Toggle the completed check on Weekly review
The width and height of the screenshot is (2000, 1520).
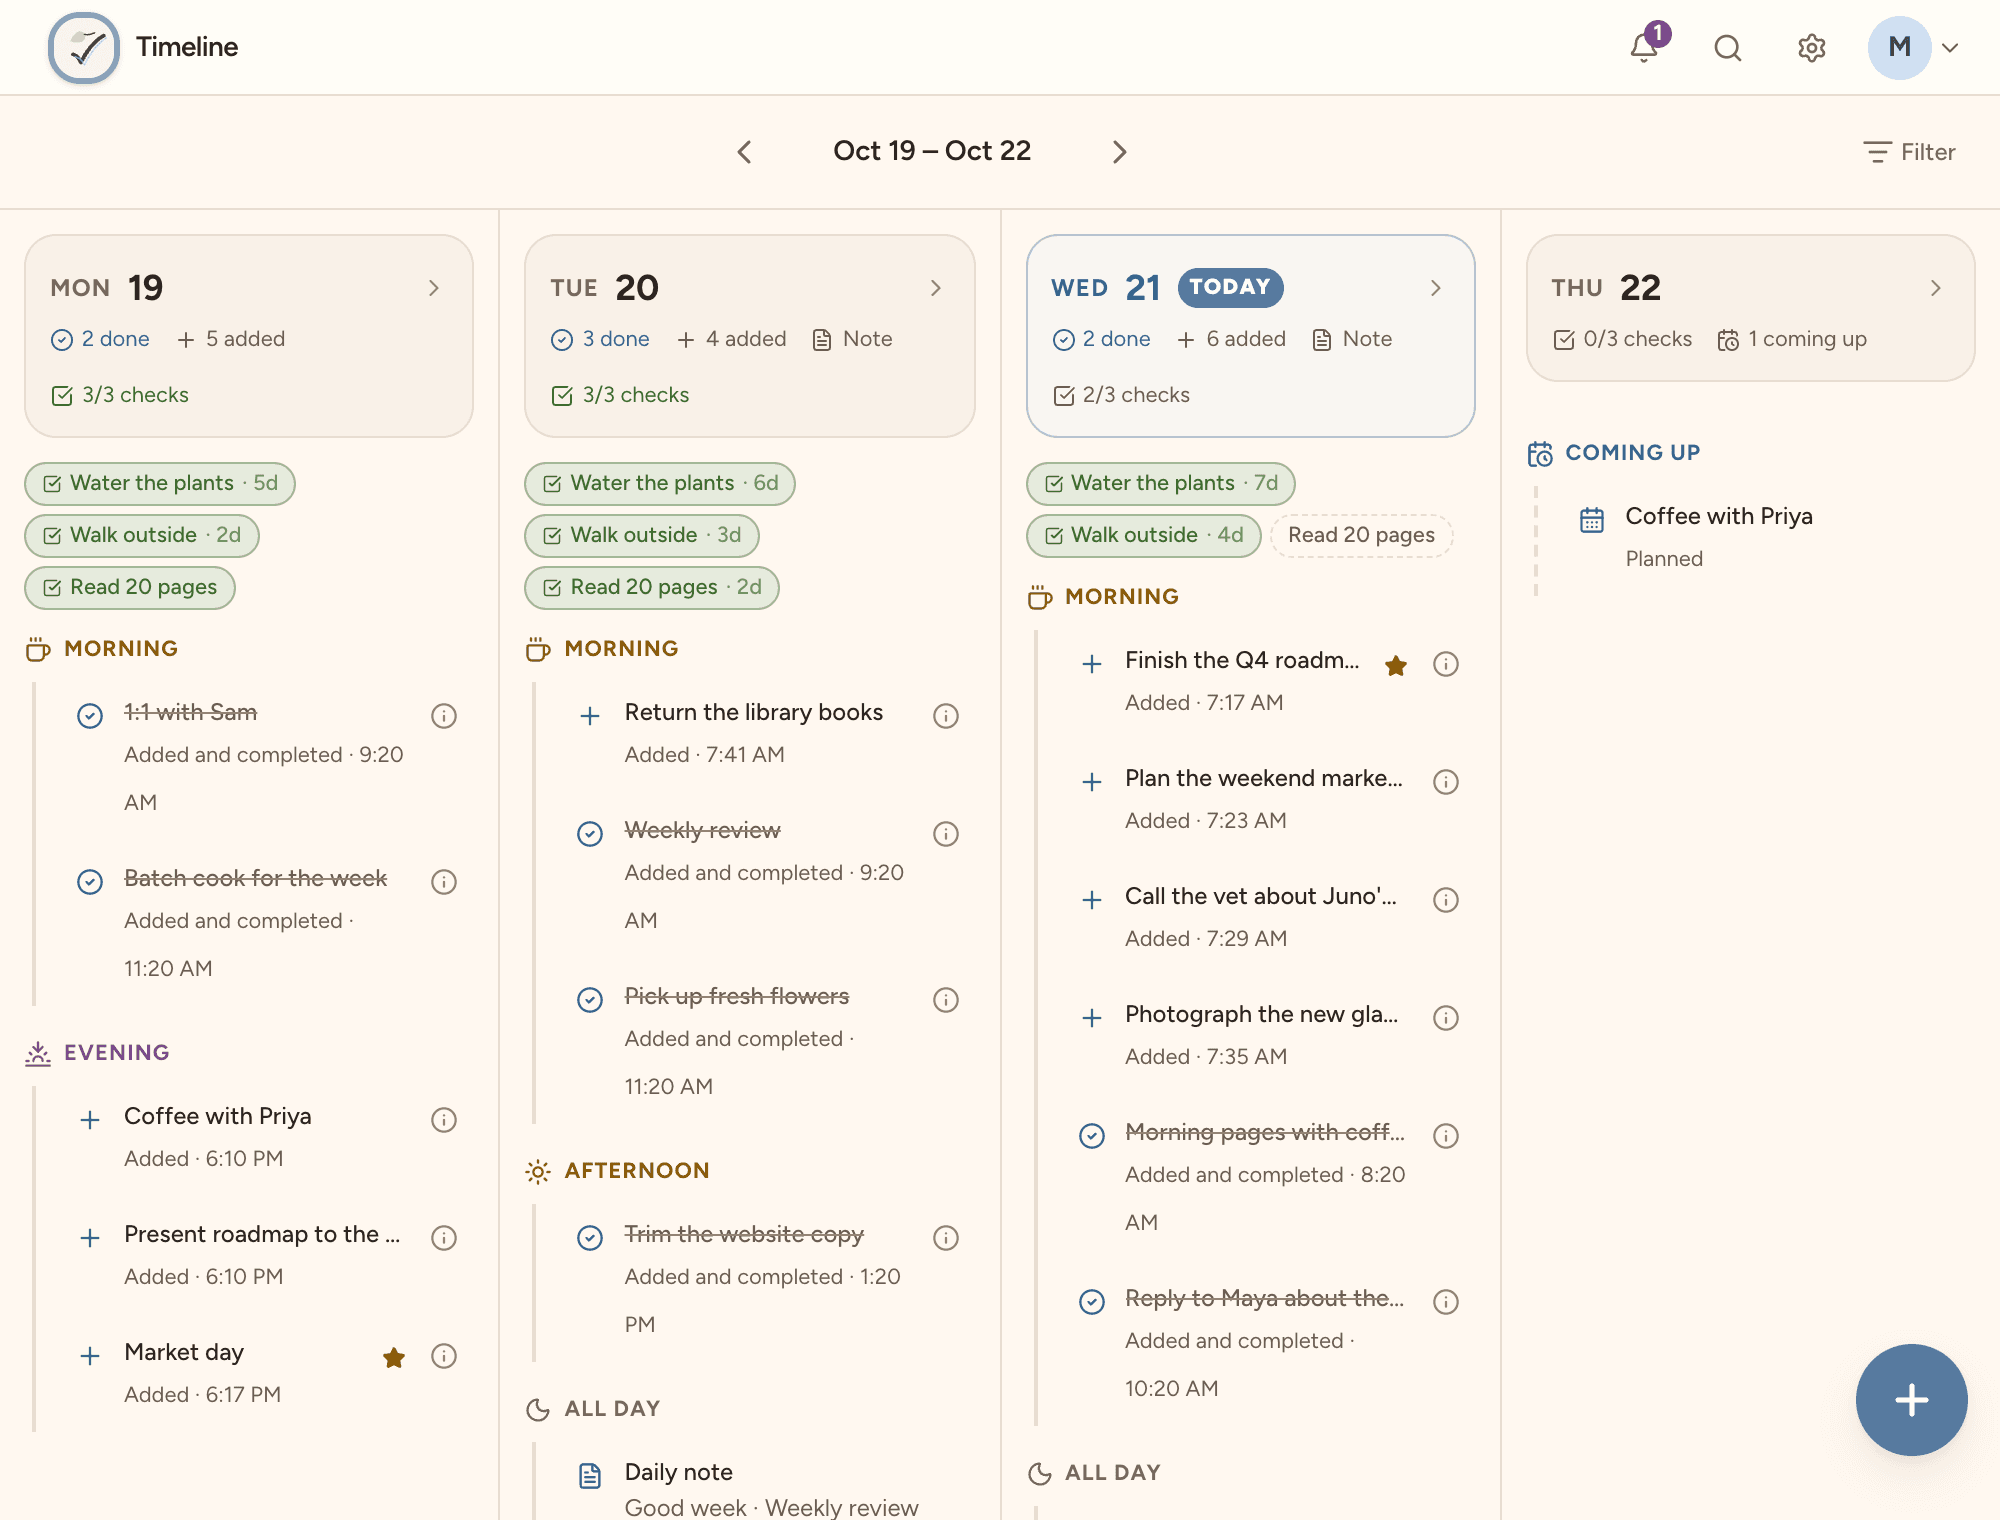(590, 833)
